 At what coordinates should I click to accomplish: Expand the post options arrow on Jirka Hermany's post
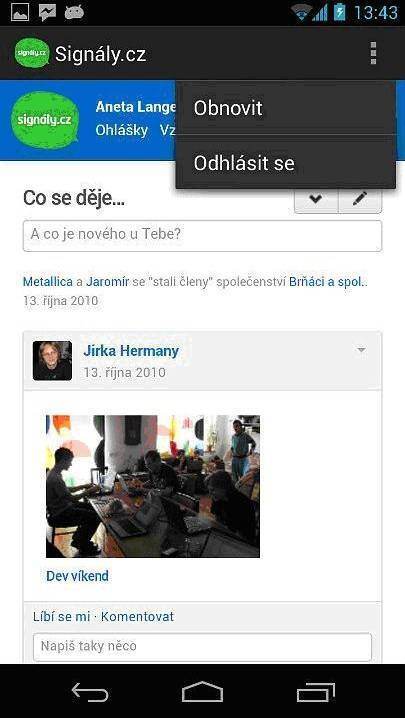[x=361, y=350]
